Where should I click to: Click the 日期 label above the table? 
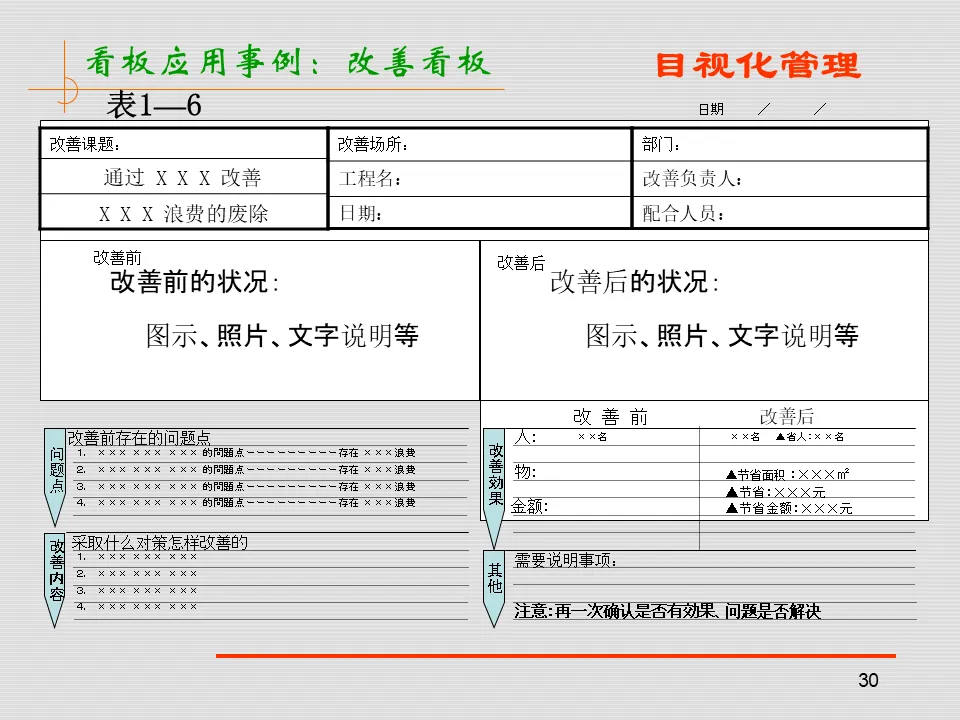(x=711, y=110)
